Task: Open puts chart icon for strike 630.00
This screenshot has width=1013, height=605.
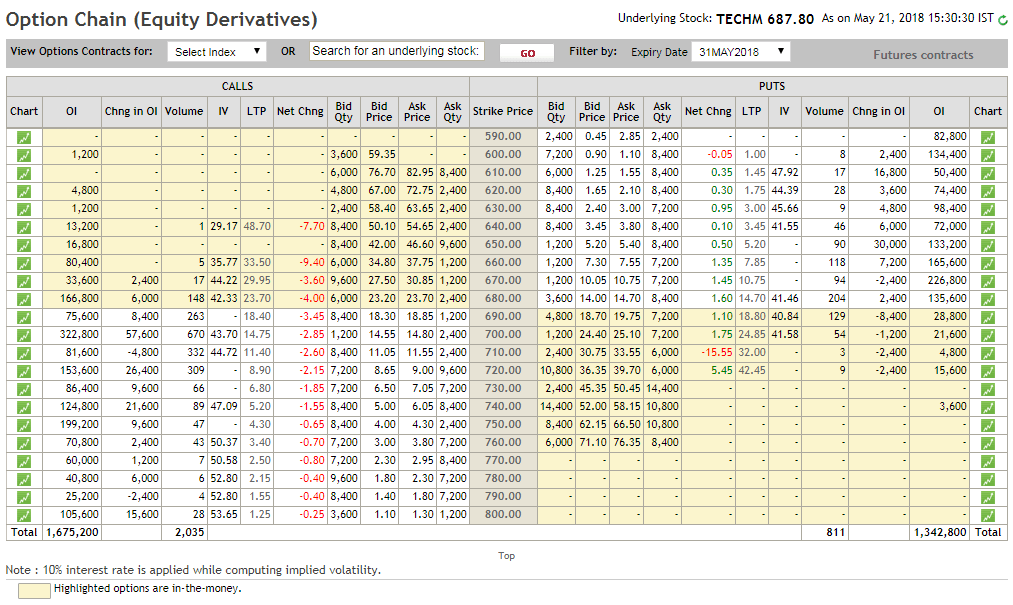Action: (988, 209)
